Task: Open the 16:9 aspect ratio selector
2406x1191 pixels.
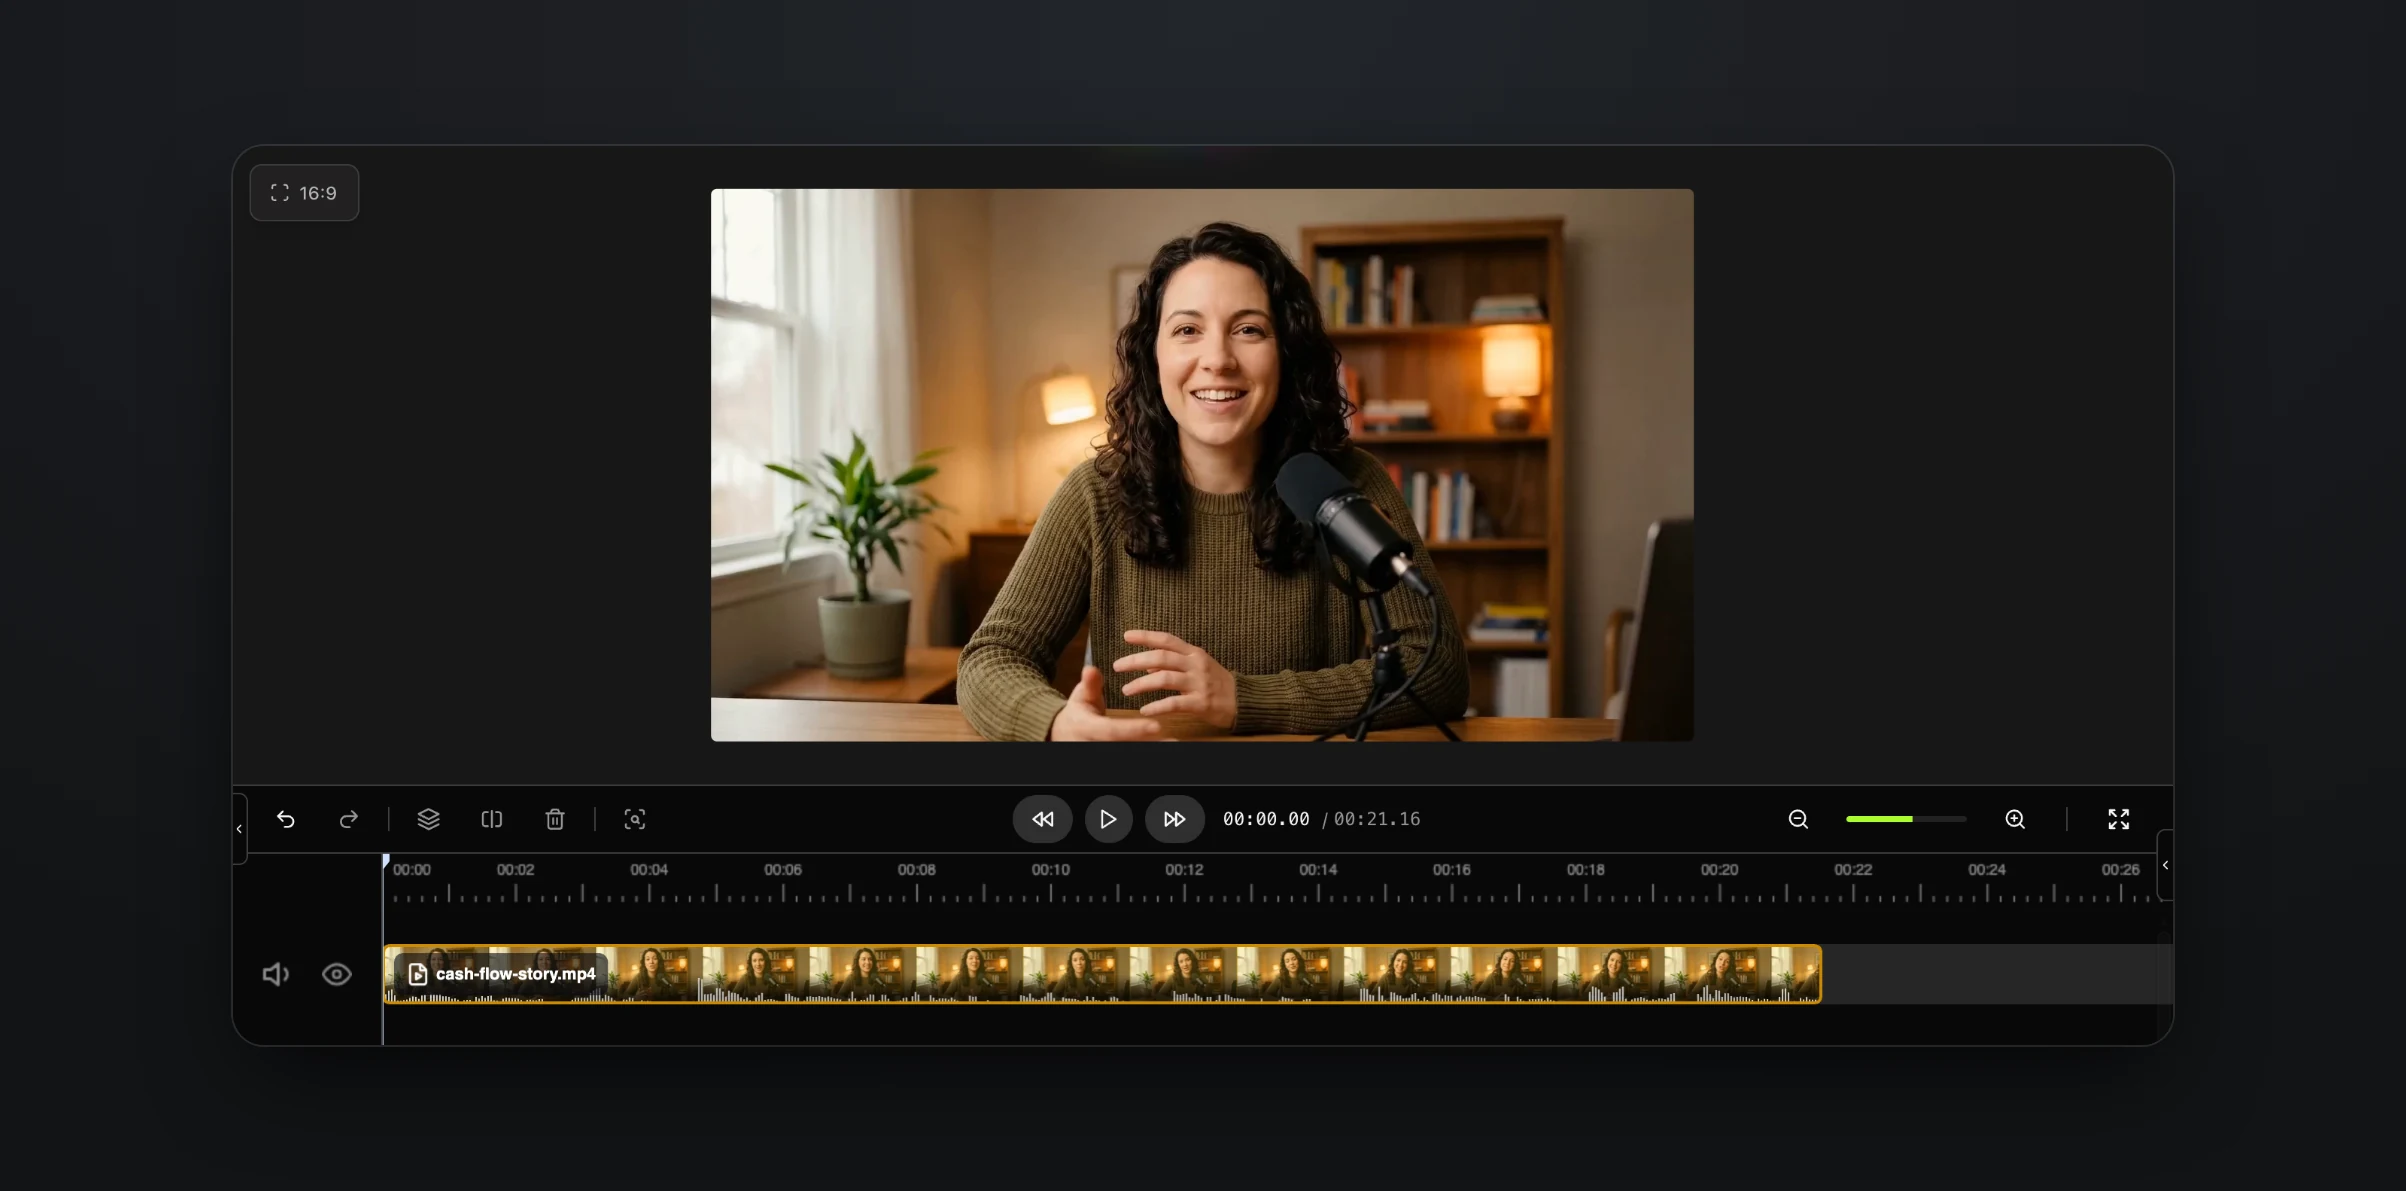Action: [304, 193]
